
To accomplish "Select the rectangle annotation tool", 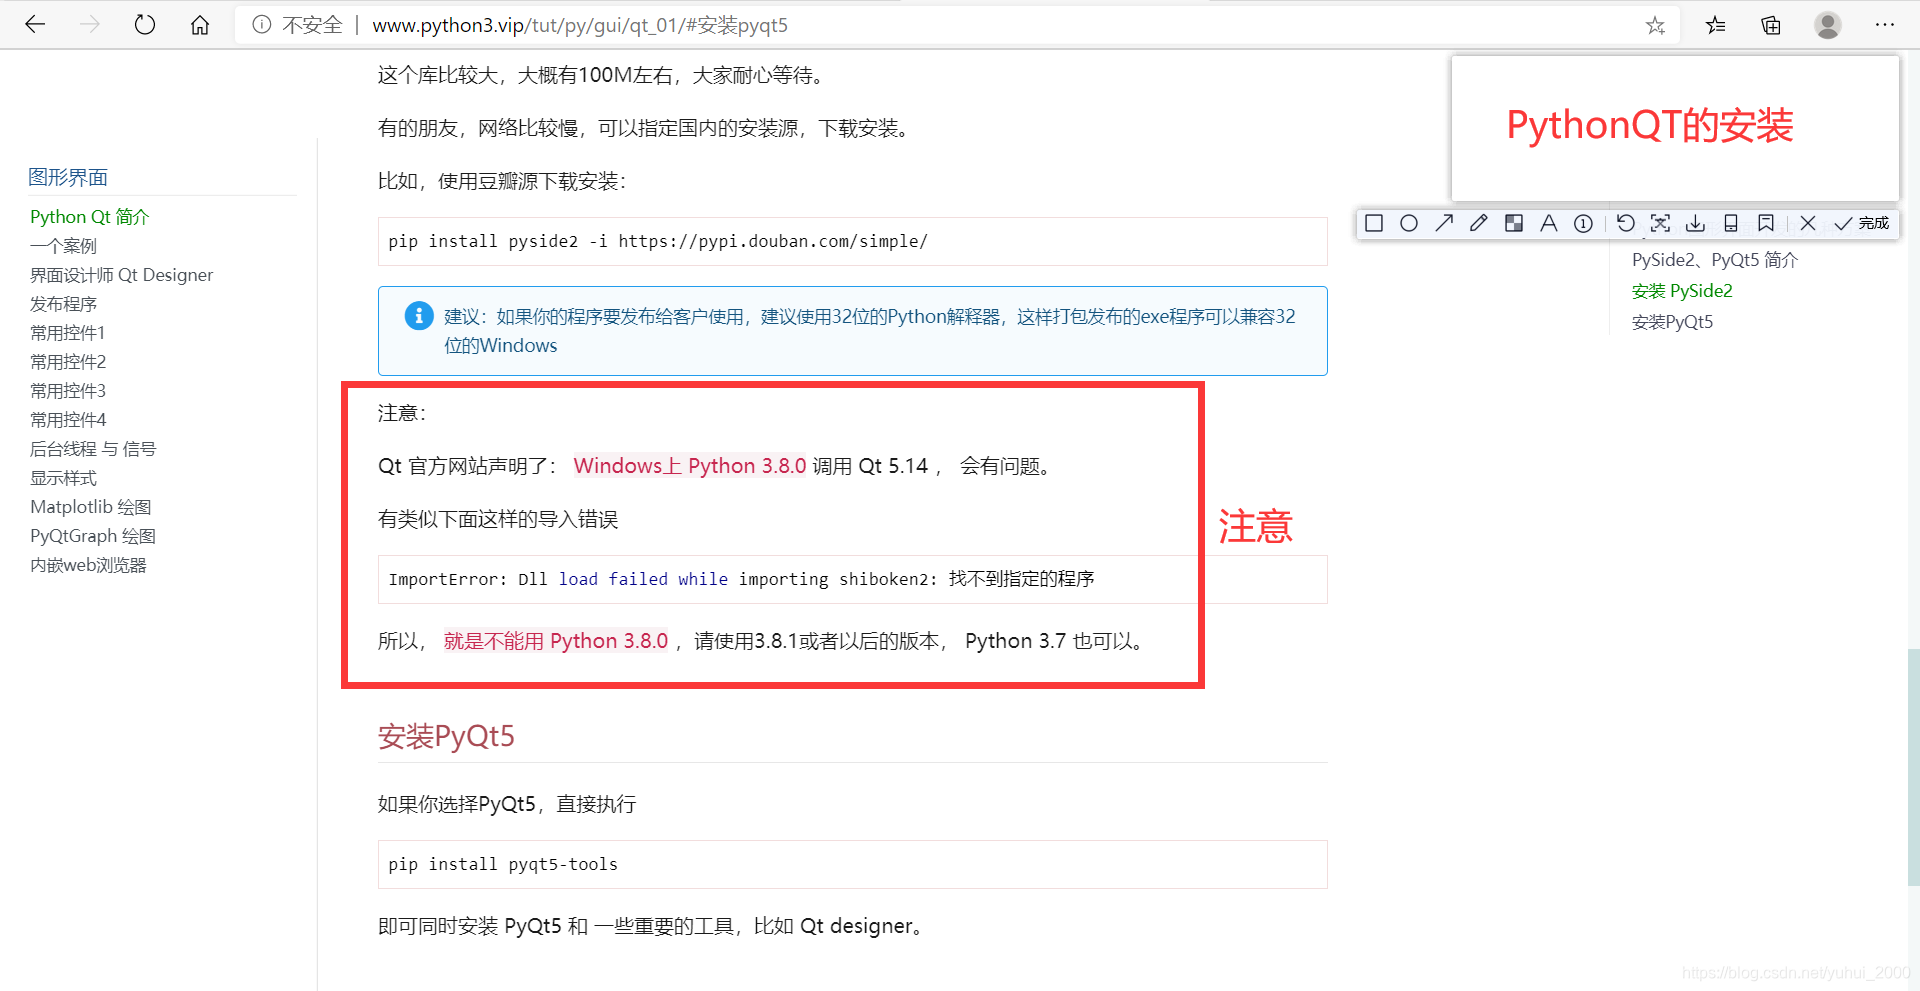I will (x=1373, y=223).
